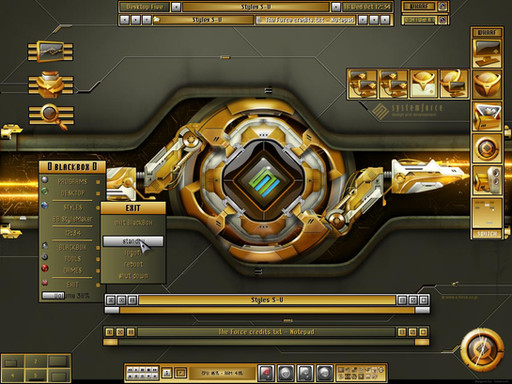
Task: Open BB StyleMaker from the BlackBox menu
Action: coord(72,219)
